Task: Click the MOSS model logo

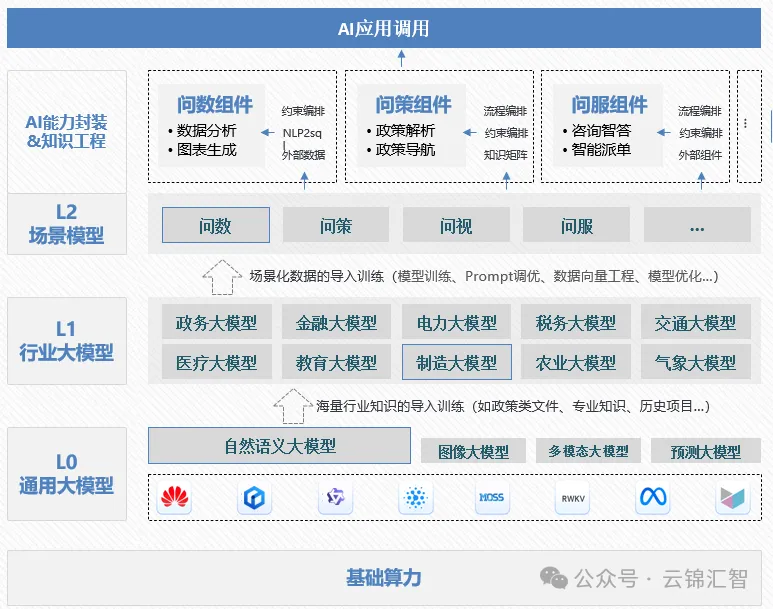Action: 492,497
